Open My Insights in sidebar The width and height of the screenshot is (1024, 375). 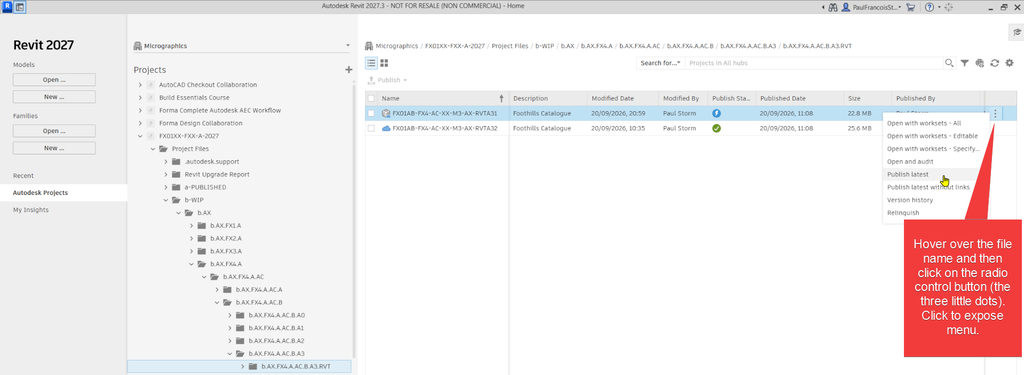pos(31,210)
